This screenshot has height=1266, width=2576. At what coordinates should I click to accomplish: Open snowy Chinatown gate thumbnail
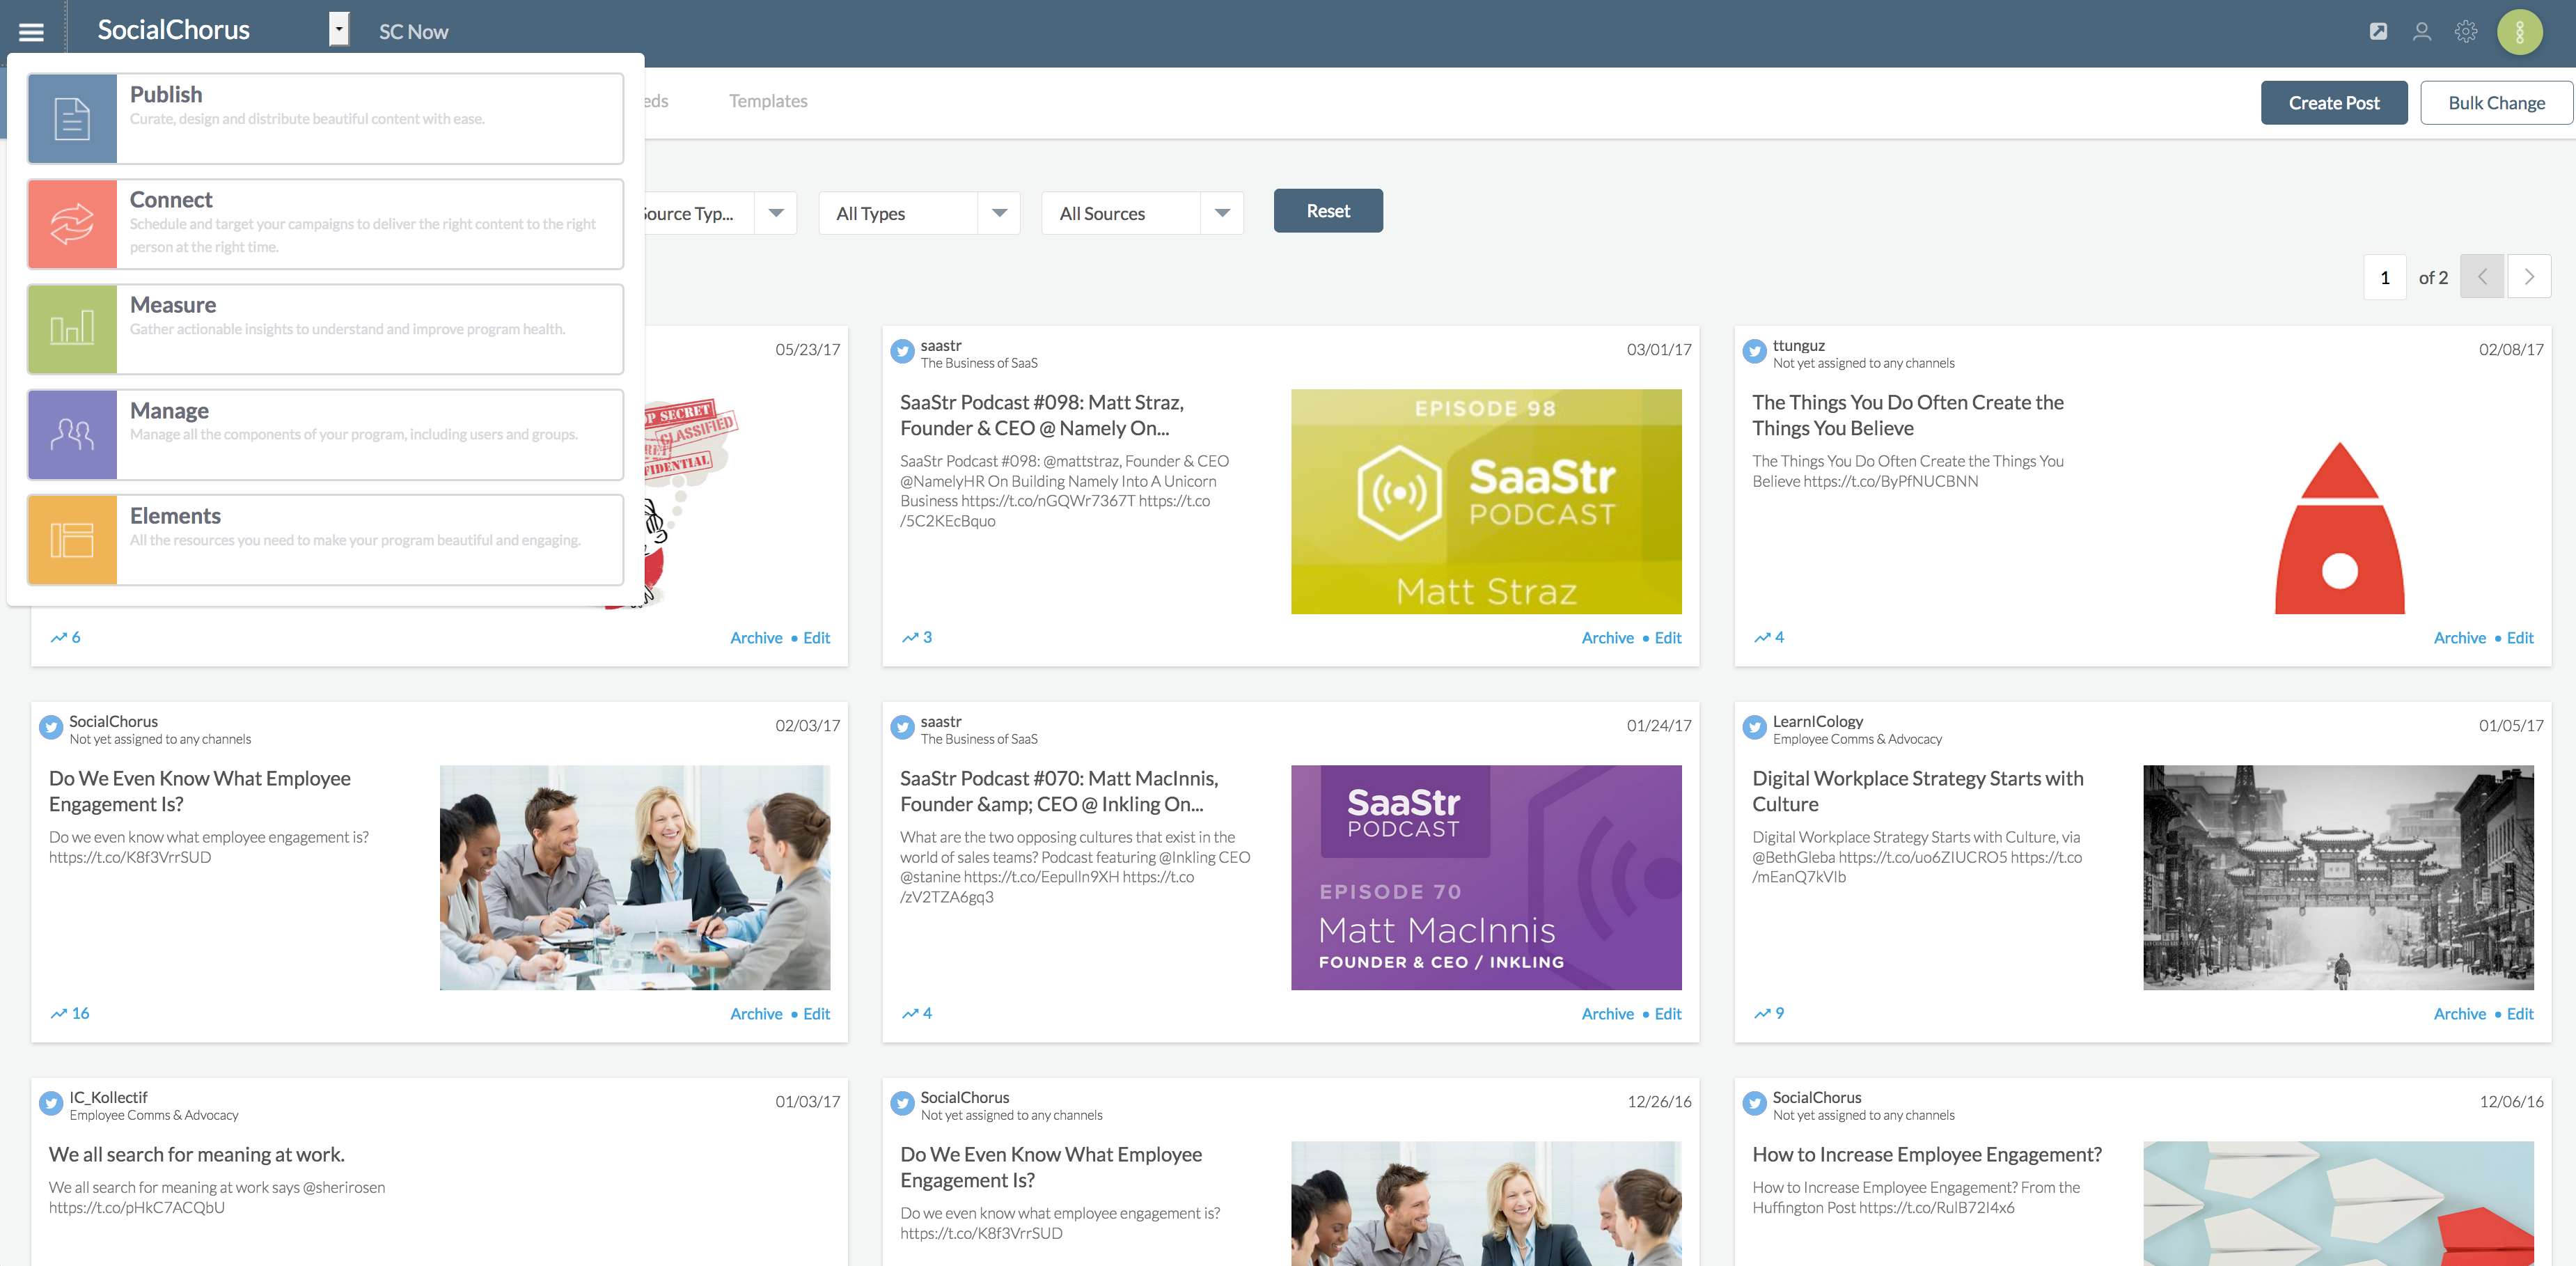click(2338, 877)
